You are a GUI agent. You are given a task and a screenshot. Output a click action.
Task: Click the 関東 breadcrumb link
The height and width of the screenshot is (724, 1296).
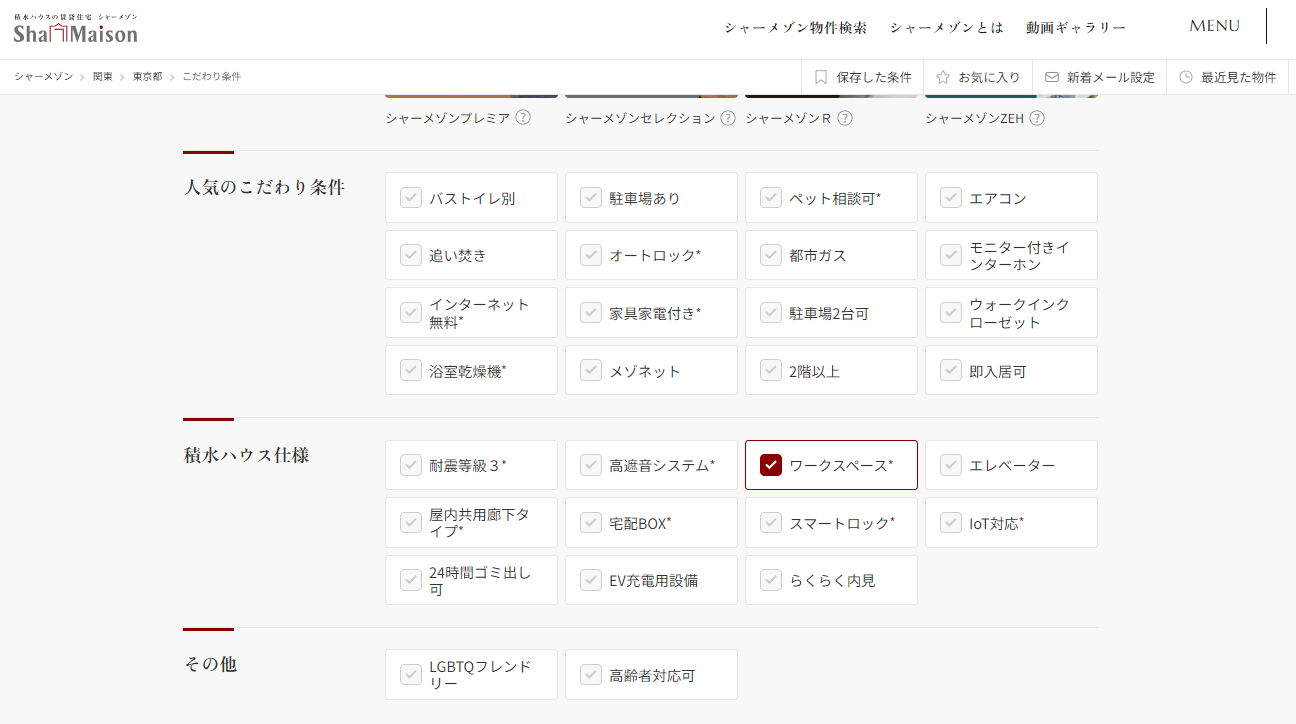click(x=103, y=77)
